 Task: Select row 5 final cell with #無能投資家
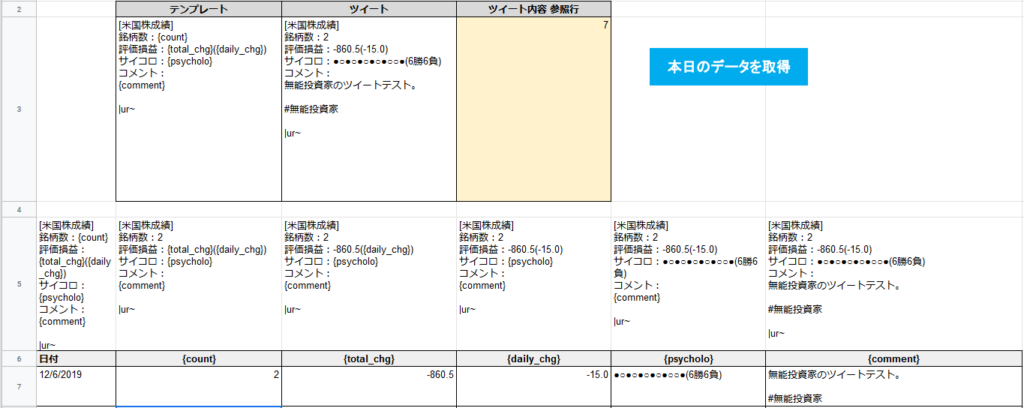pos(894,284)
